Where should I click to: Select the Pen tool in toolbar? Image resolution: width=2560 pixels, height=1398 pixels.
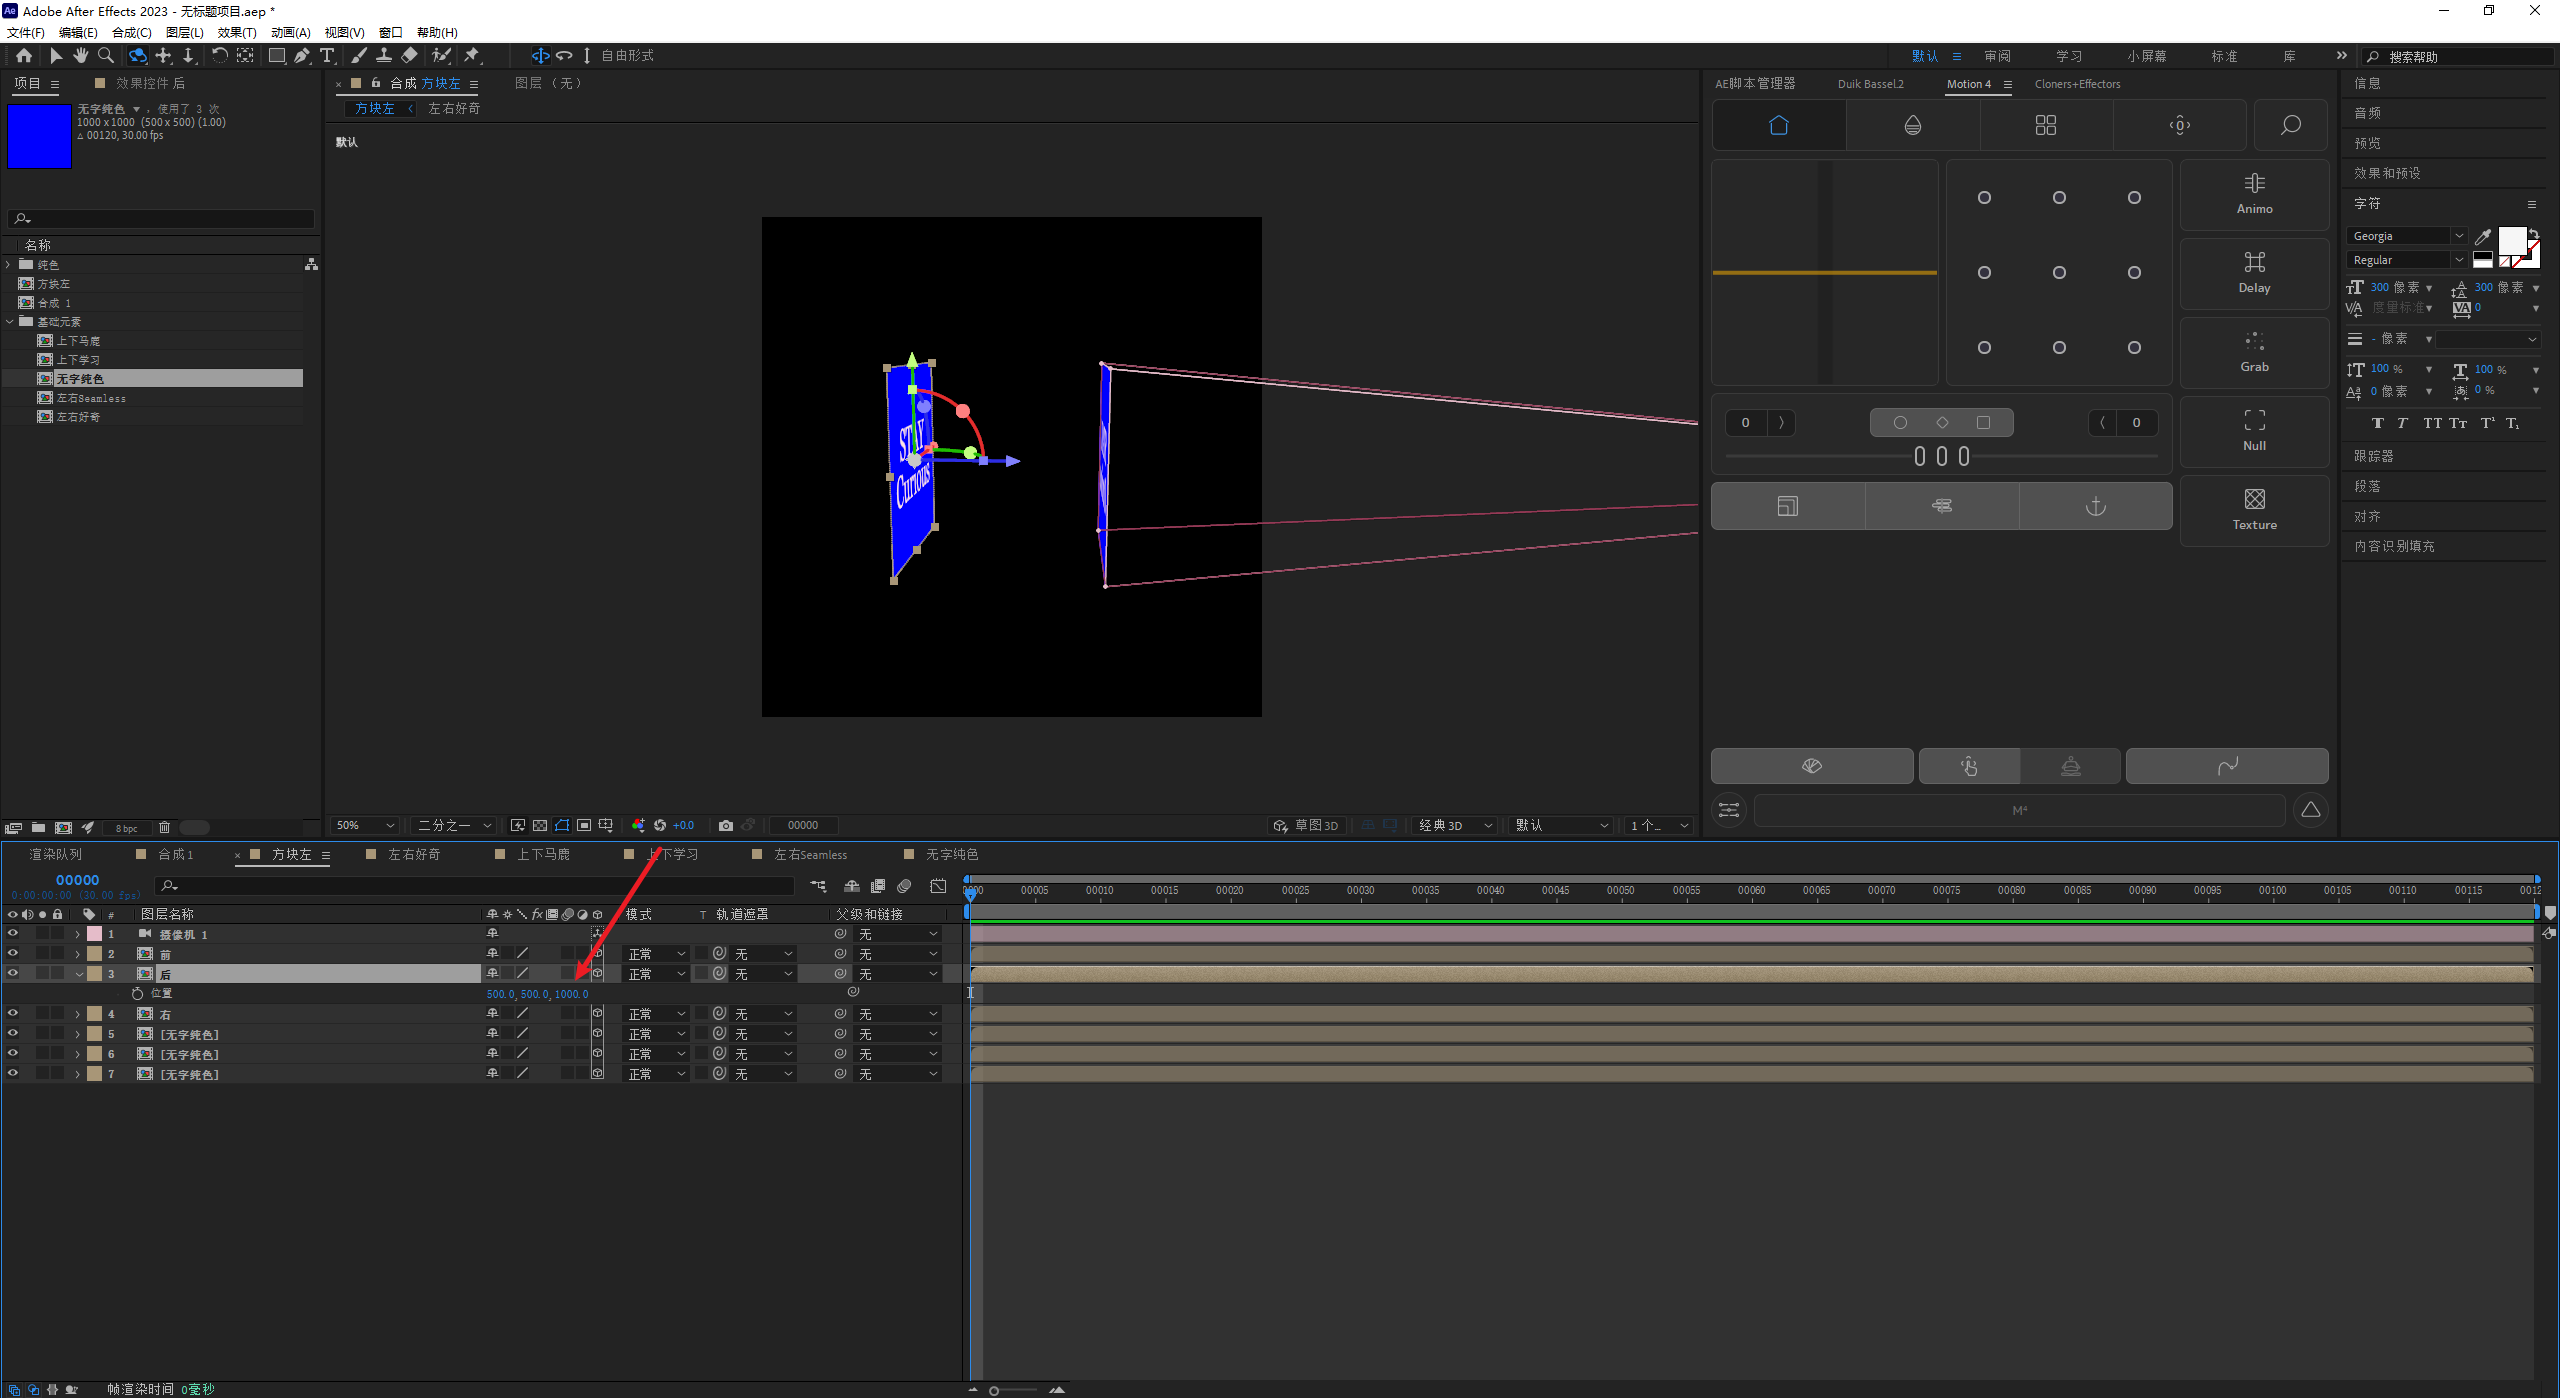click(x=301, y=56)
